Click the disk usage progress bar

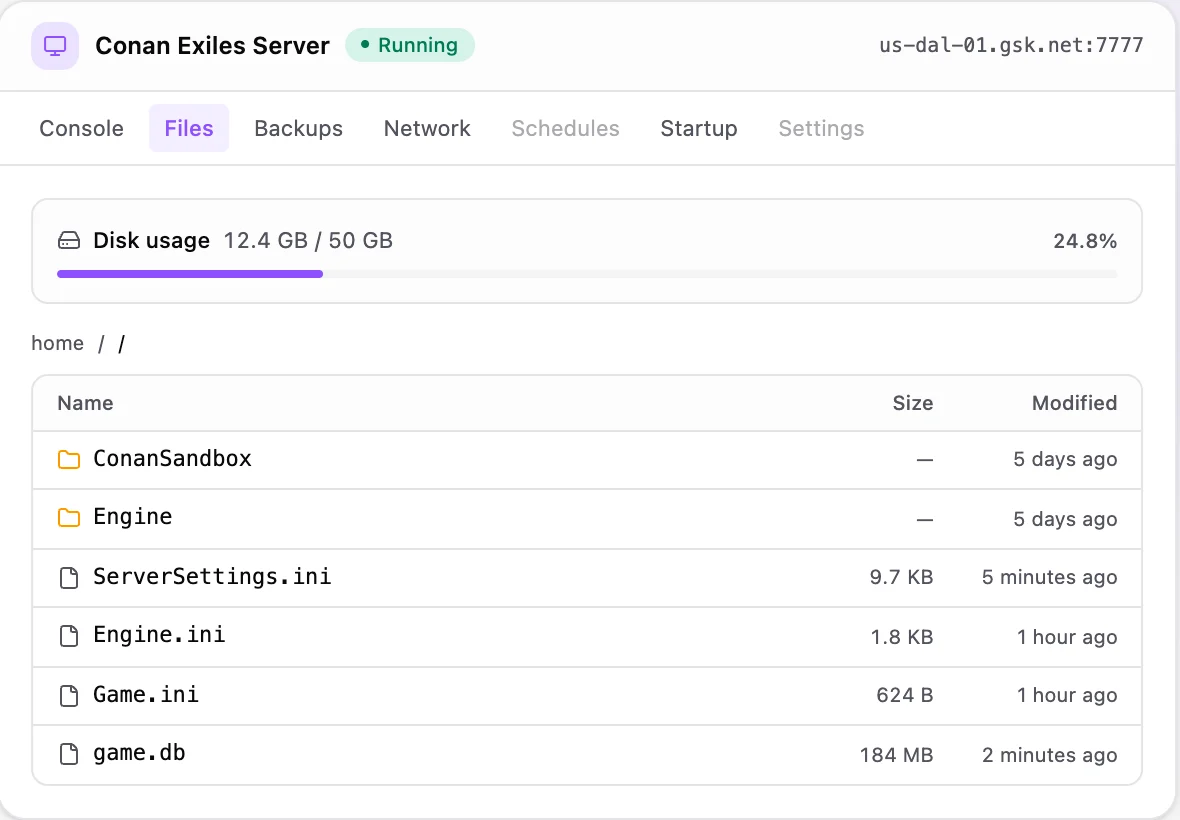point(587,274)
